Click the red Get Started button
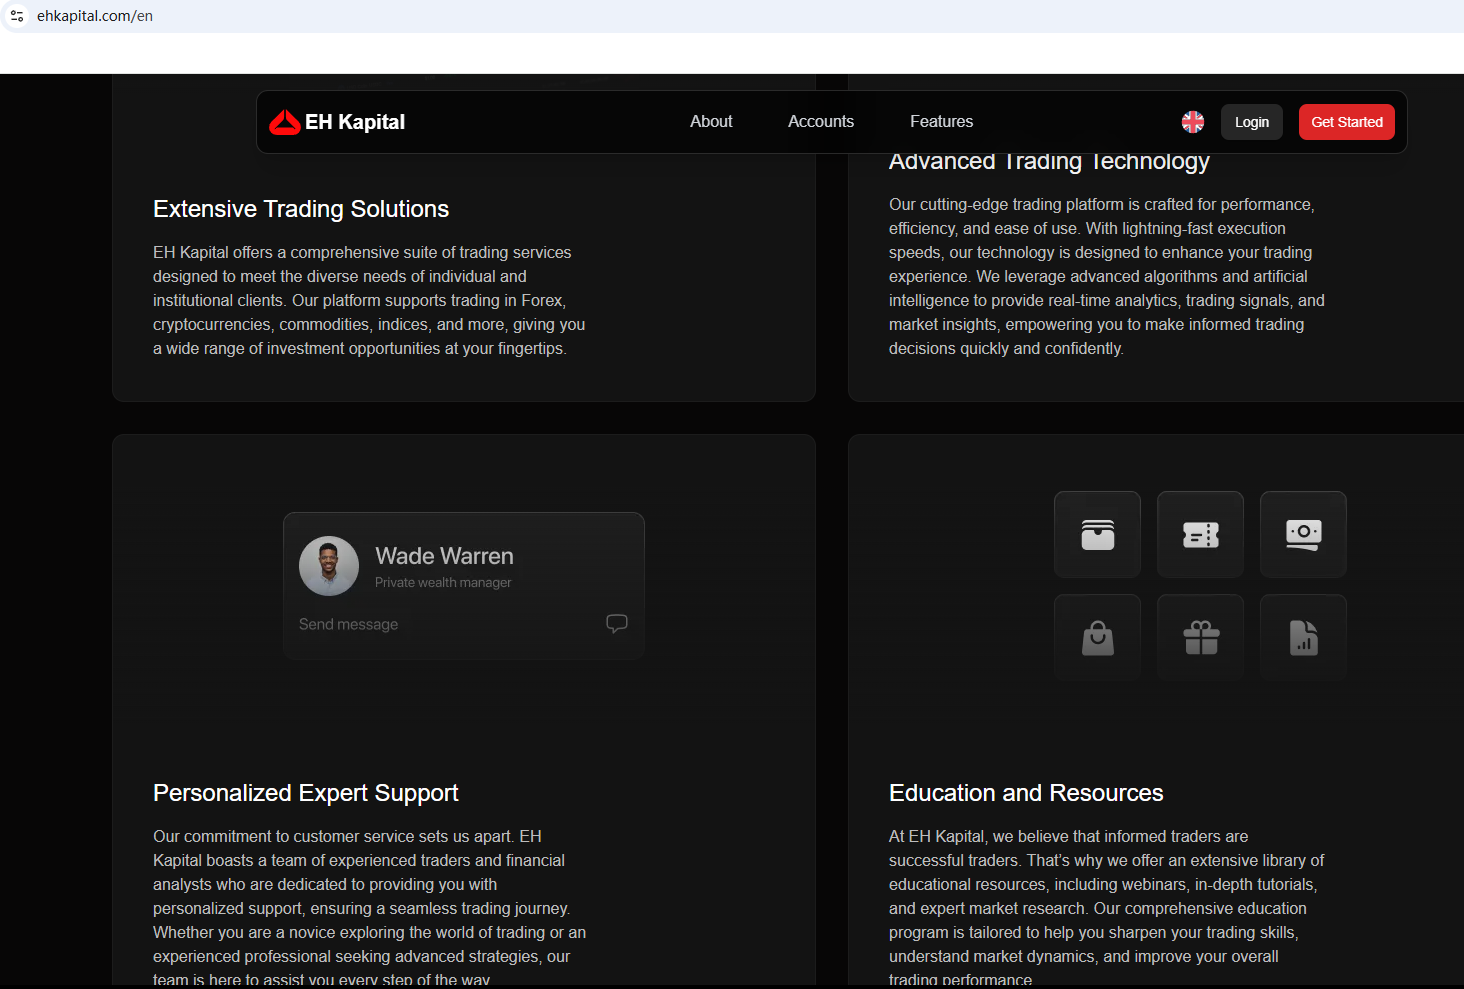The width and height of the screenshot is (1464, 989). click(x=1347, y=122)
